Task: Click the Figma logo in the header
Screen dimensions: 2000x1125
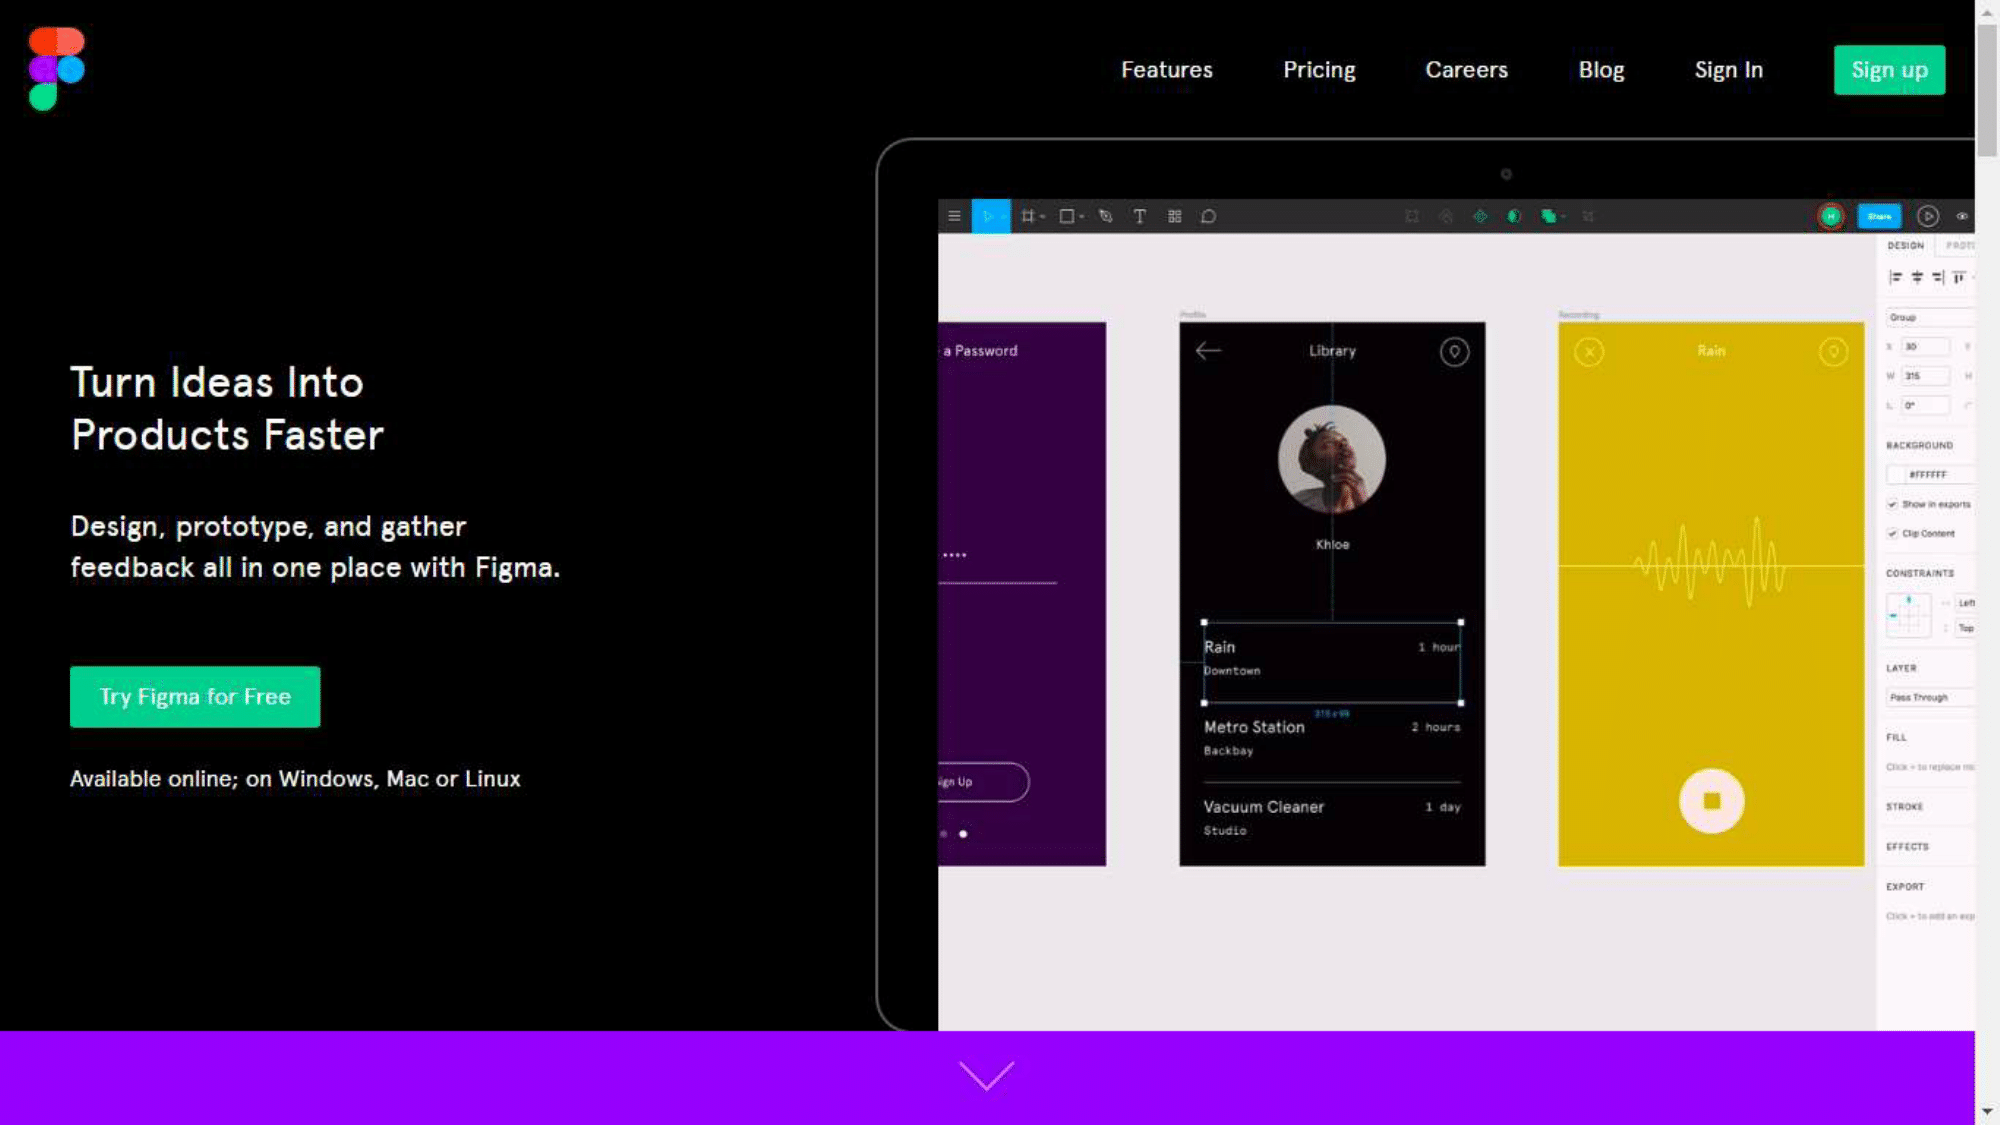Action: point(56,68)
